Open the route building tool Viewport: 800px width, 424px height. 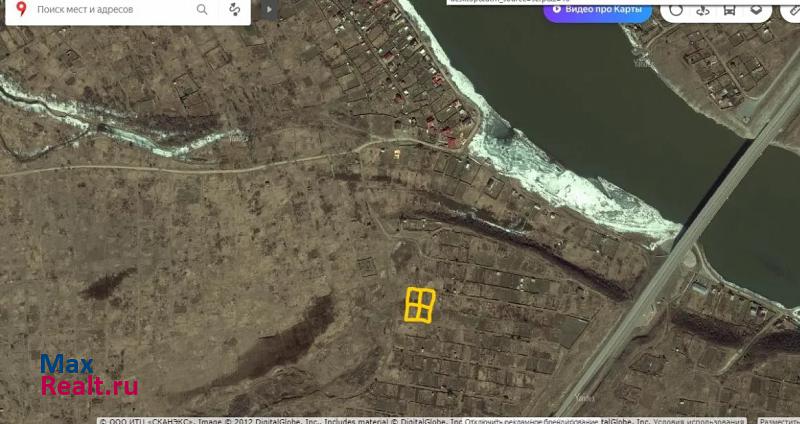coord(234,10)
